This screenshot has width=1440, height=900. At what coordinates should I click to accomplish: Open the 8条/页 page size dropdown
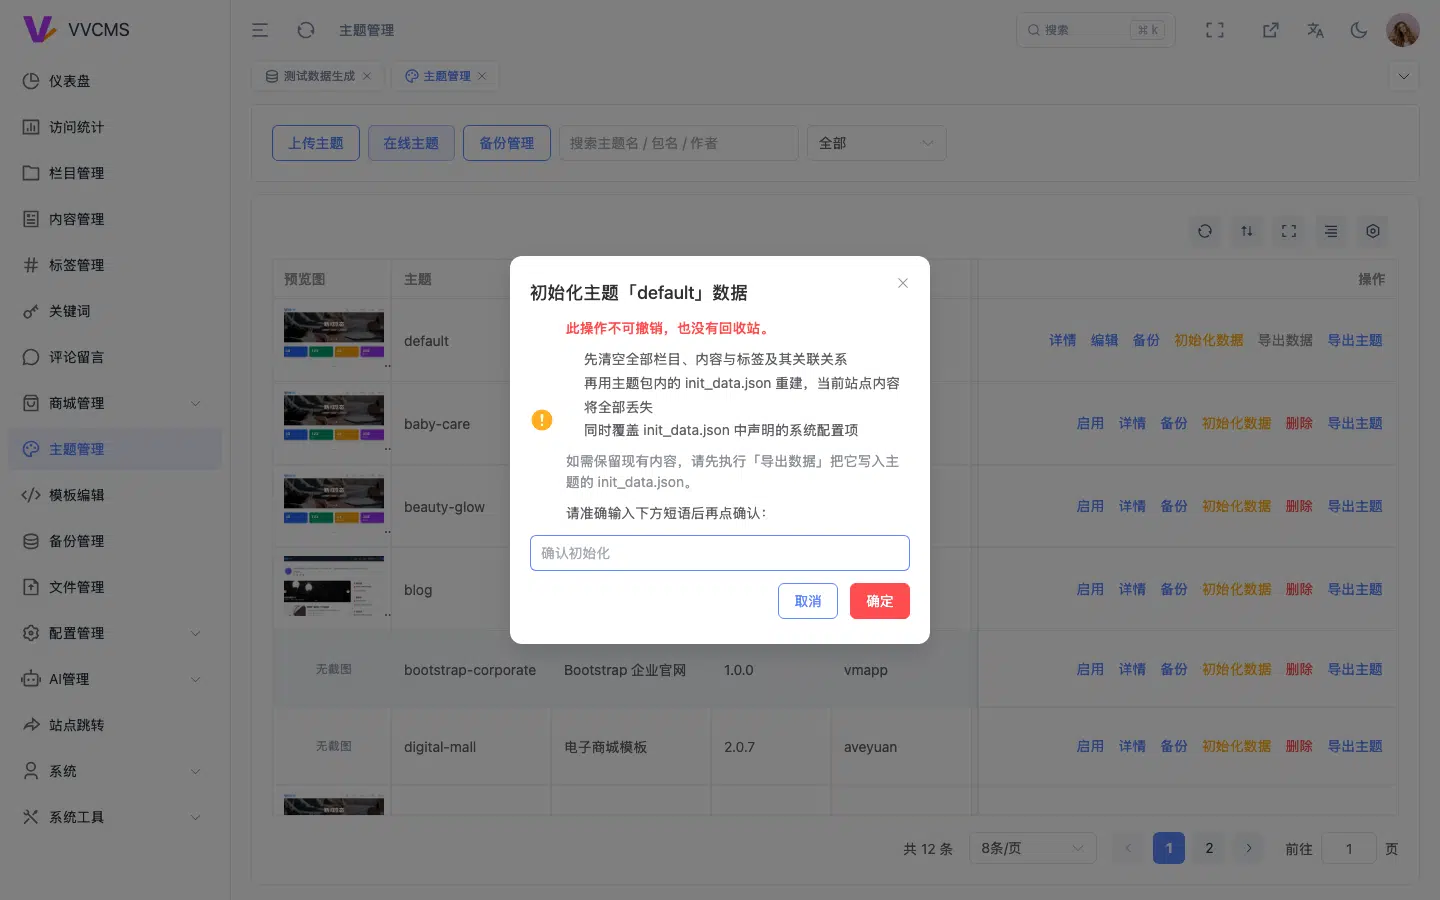(x=1033, y=849)
